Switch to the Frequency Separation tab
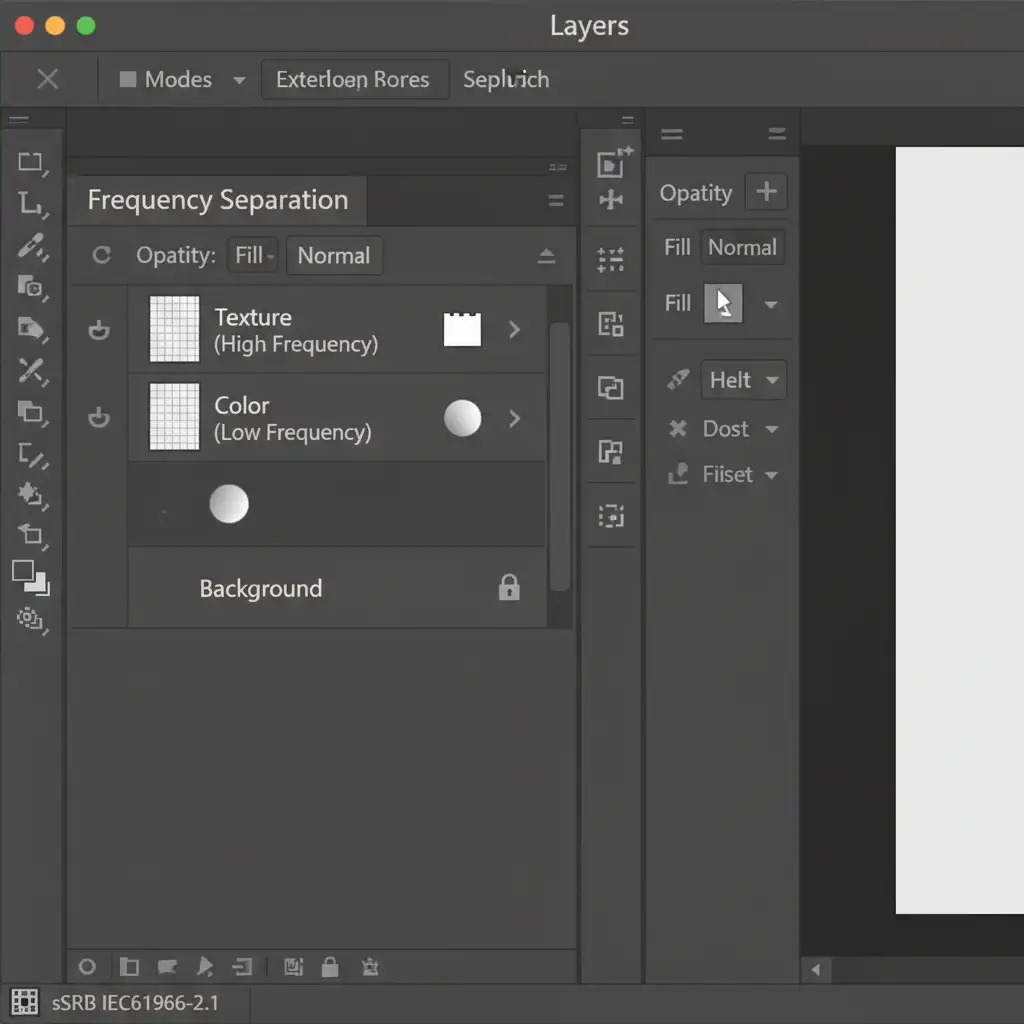This screenshot has width=1024, height=1024. 217,200
